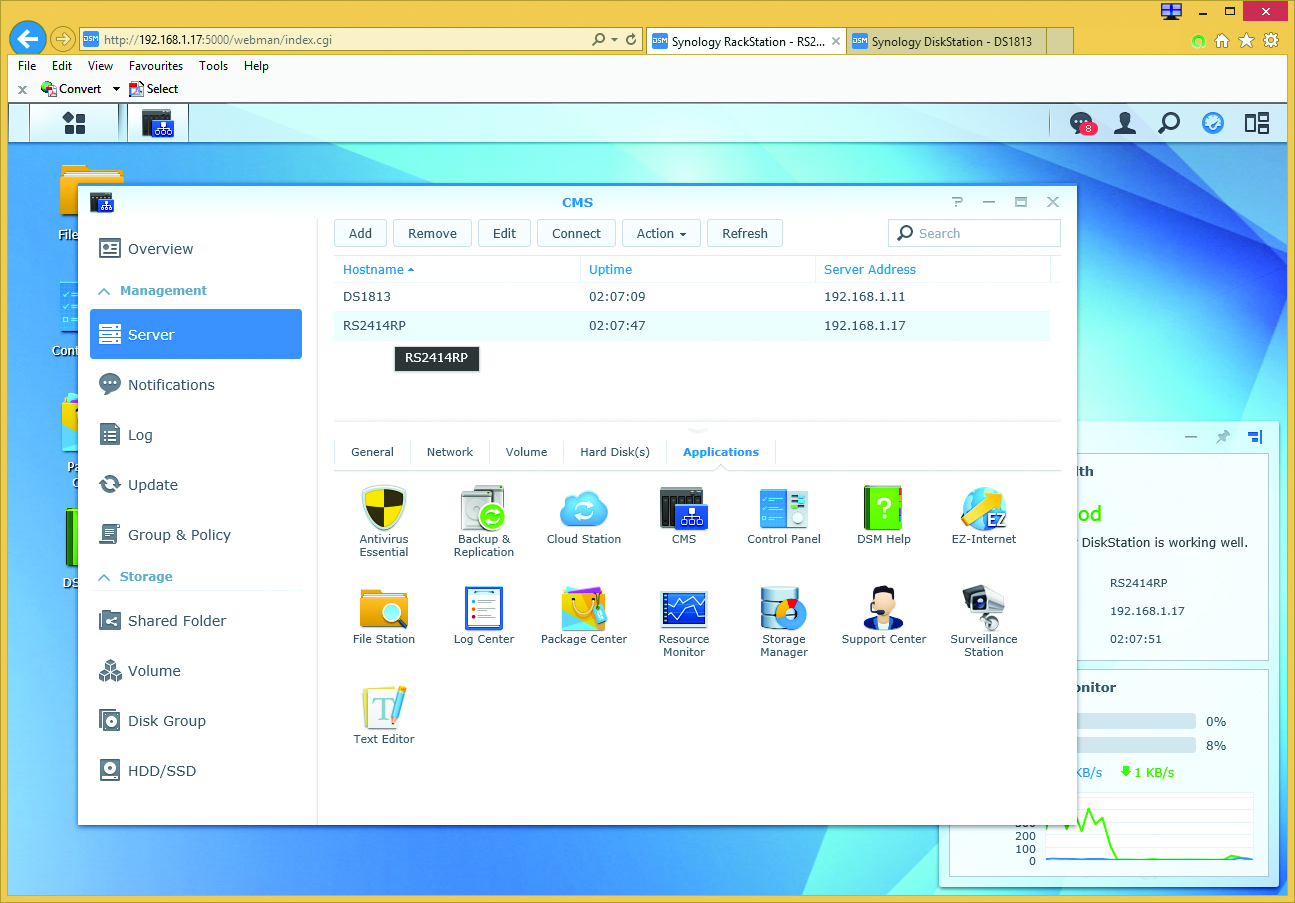Open Backup & Replication icon

point(484,508)
